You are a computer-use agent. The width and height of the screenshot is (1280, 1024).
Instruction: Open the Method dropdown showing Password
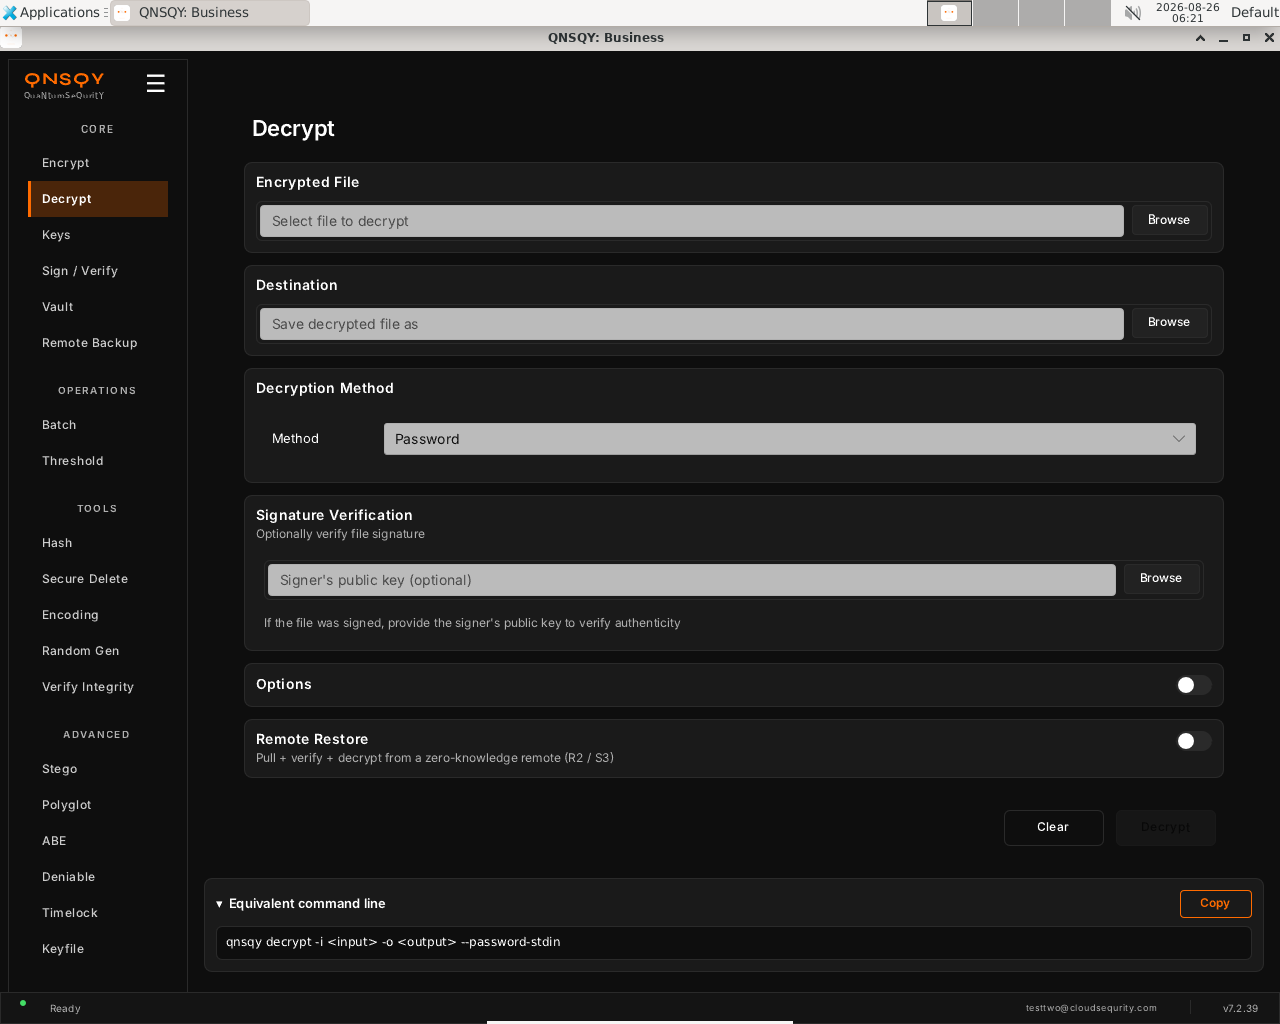[x=790, y=439]
